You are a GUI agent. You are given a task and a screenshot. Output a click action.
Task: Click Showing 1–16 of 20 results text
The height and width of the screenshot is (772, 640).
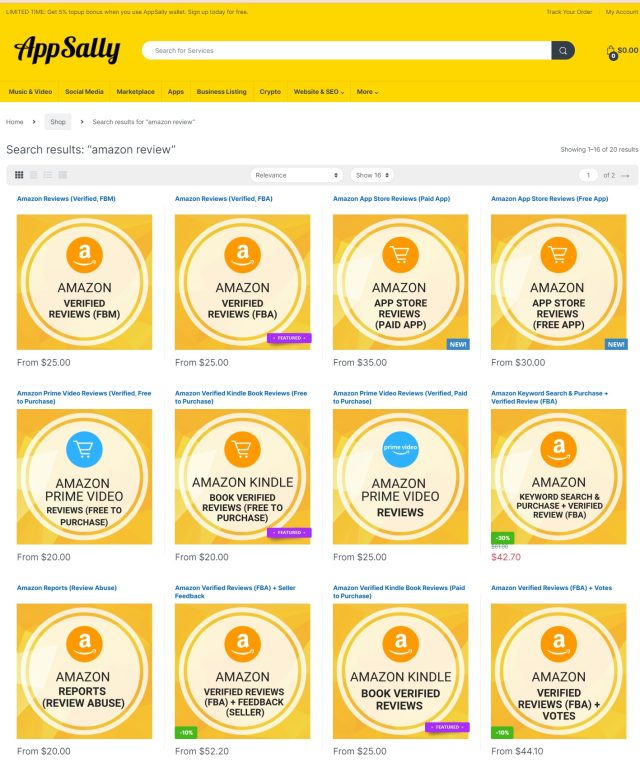[x=599, y=149]
